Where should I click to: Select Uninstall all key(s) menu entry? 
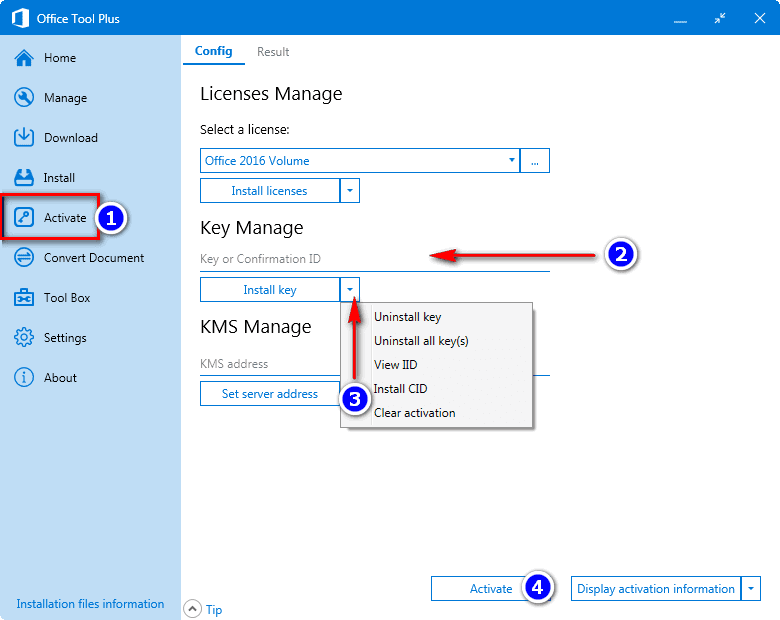point(421,341)
